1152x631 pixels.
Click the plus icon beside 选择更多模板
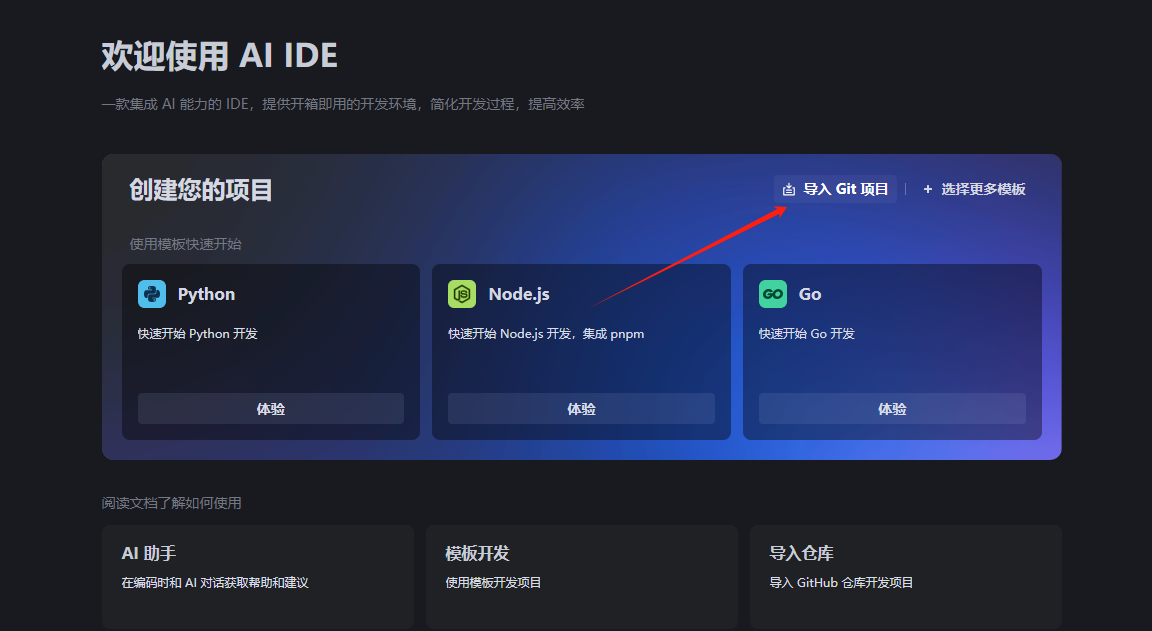(x=928, y=190)
